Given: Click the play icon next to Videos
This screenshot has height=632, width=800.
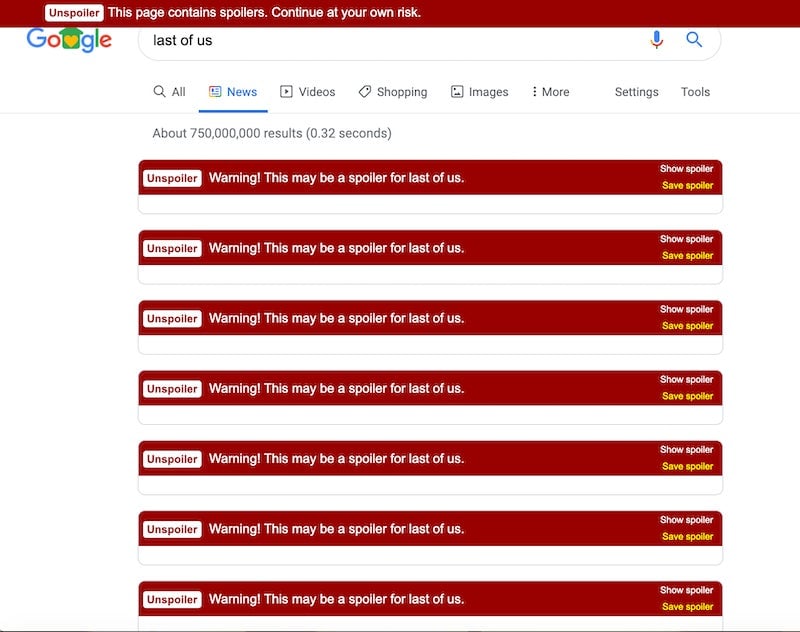Looking at the screenshot, I should 284,91.
